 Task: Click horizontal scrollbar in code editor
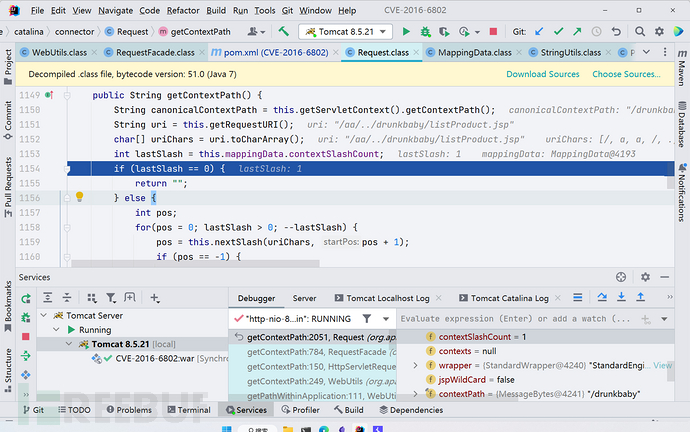click(195, 264)
